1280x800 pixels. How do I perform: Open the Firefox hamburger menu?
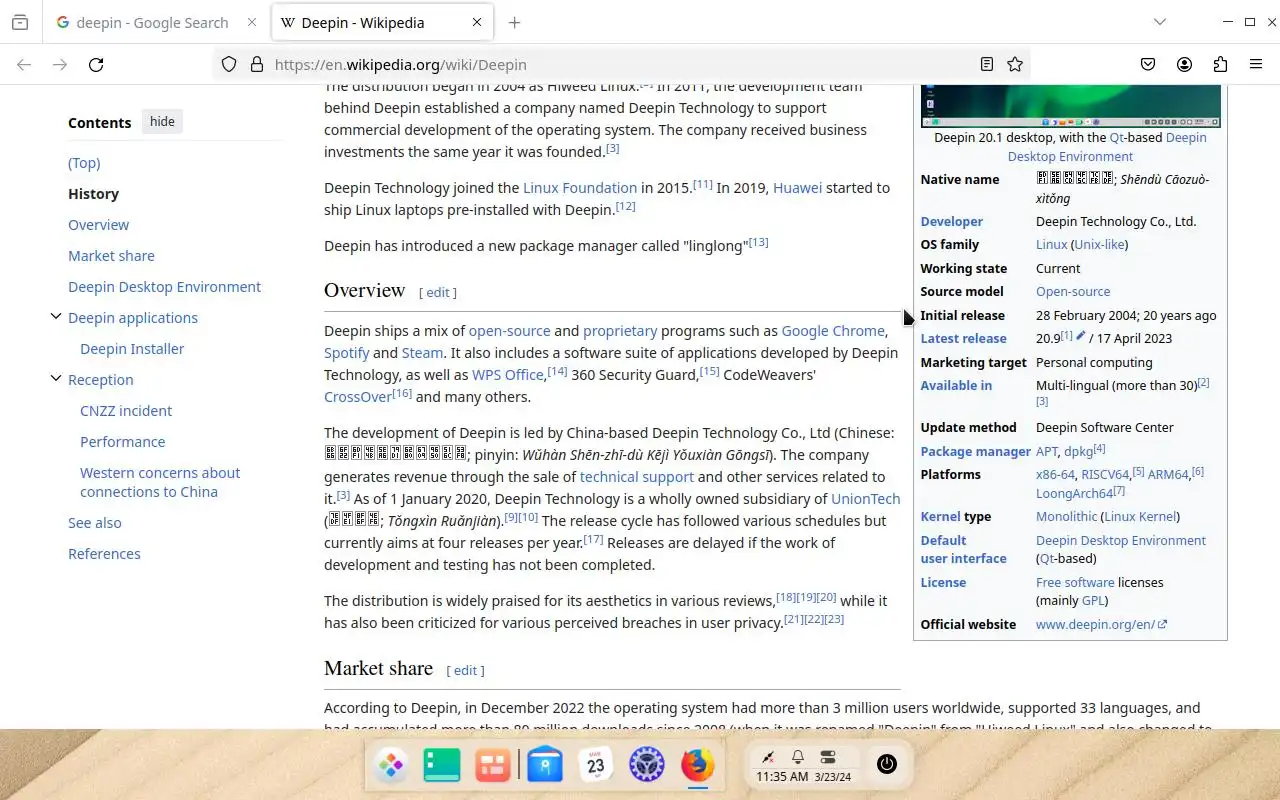[x=1256, y=64]
